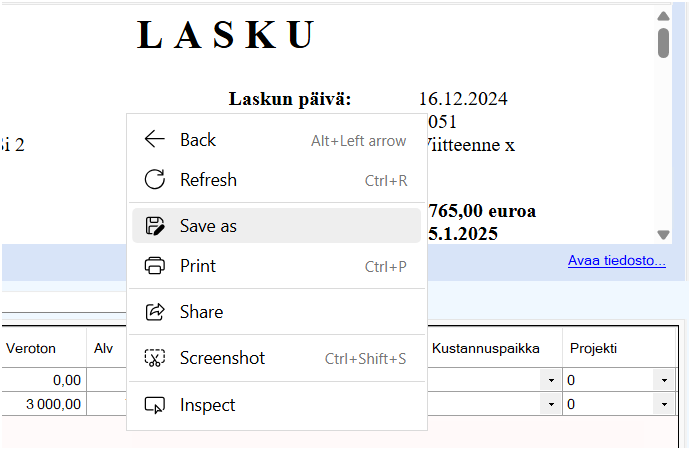Click the scroll down arrow on invoice preview
The height and width of the screenshot is (450, 691).
tap(663, 234)
